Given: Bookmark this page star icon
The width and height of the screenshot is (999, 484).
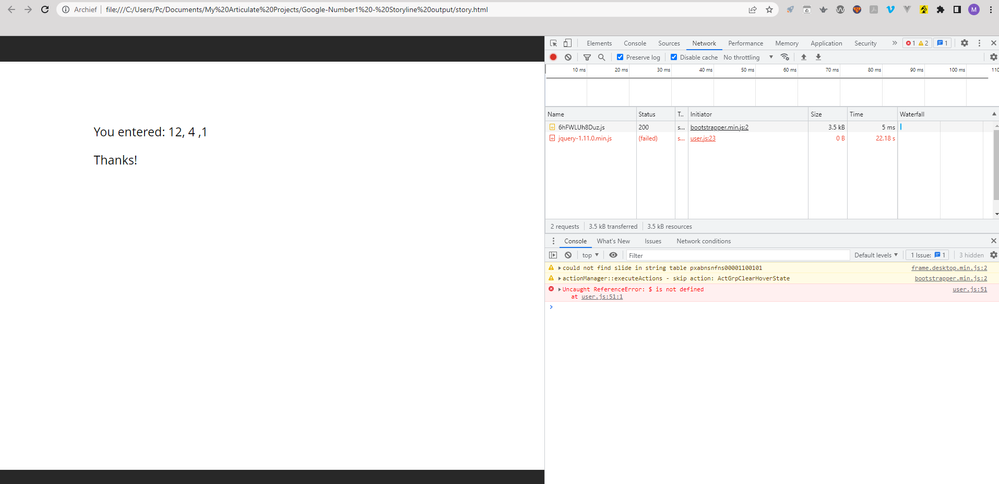Looking at the screenshot, I should pyautogui.click(x=769, y=10).
